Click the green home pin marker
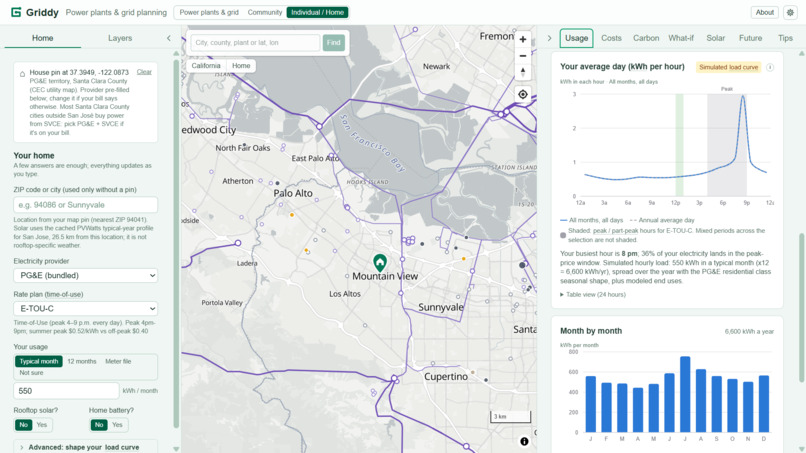Image resolution: width=806 pixels, height=453 pixels. click(x=380, y=263)
